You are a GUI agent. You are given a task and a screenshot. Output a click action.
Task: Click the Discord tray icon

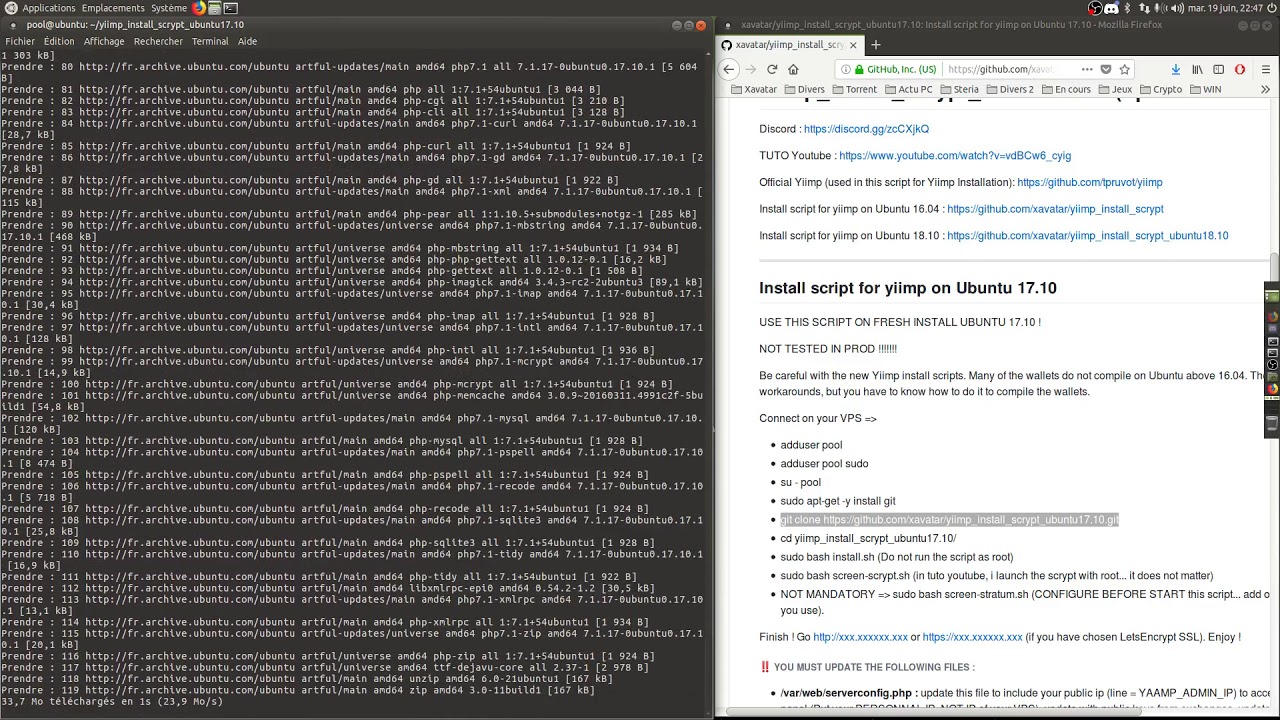(x=1111, y=8)
